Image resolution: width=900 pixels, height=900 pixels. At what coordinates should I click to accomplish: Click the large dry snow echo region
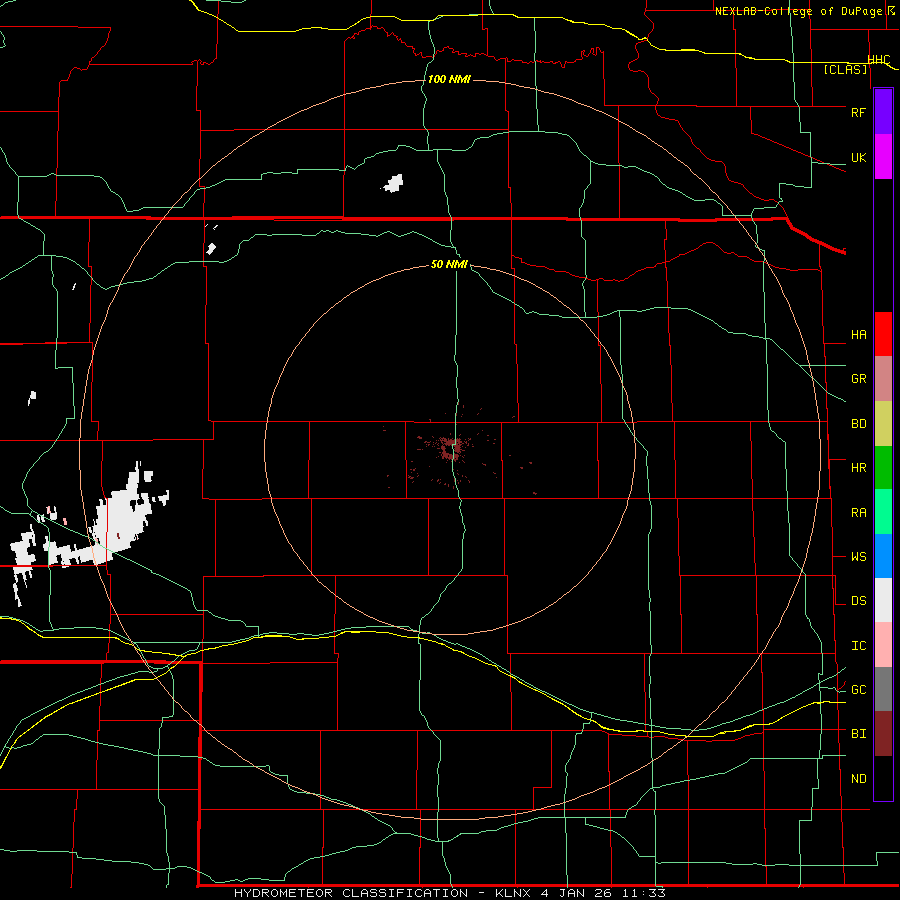[x=125, y=515]
